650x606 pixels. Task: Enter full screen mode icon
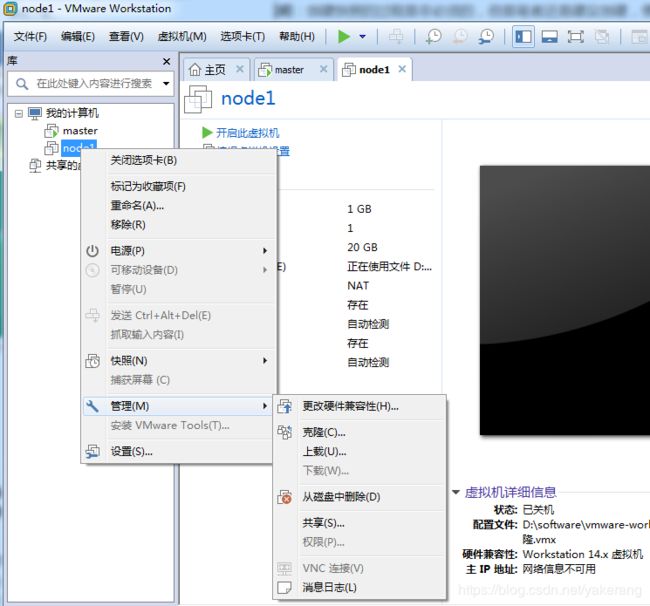click(575, 36)
